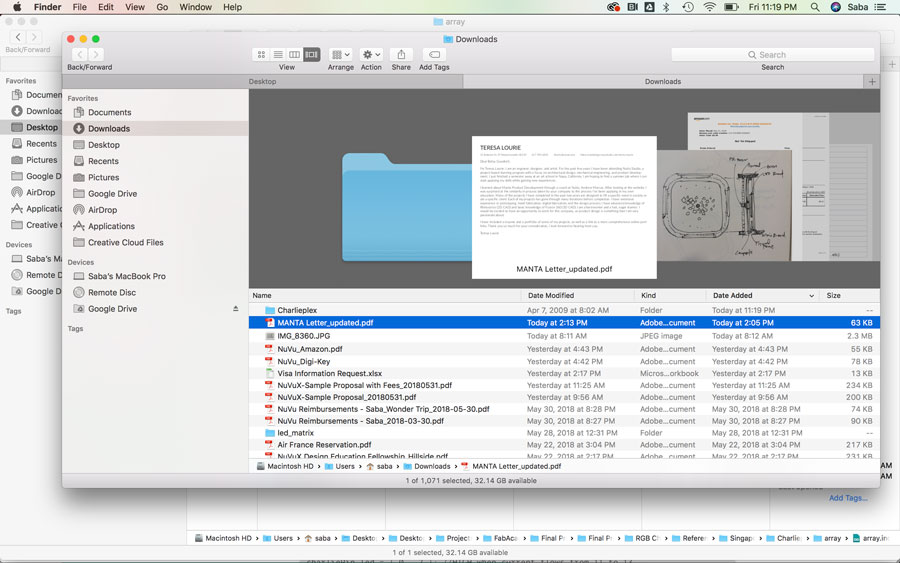
Task: Select Cover Flow view button
Action: [312, 55]
